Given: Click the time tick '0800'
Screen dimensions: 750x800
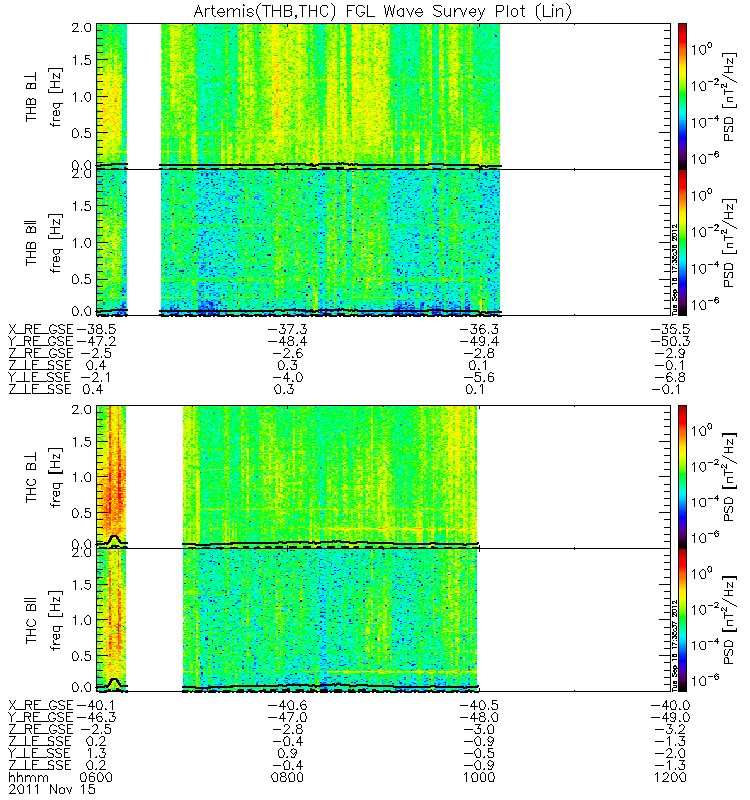Looking at the screenshot, I should 287,778.
